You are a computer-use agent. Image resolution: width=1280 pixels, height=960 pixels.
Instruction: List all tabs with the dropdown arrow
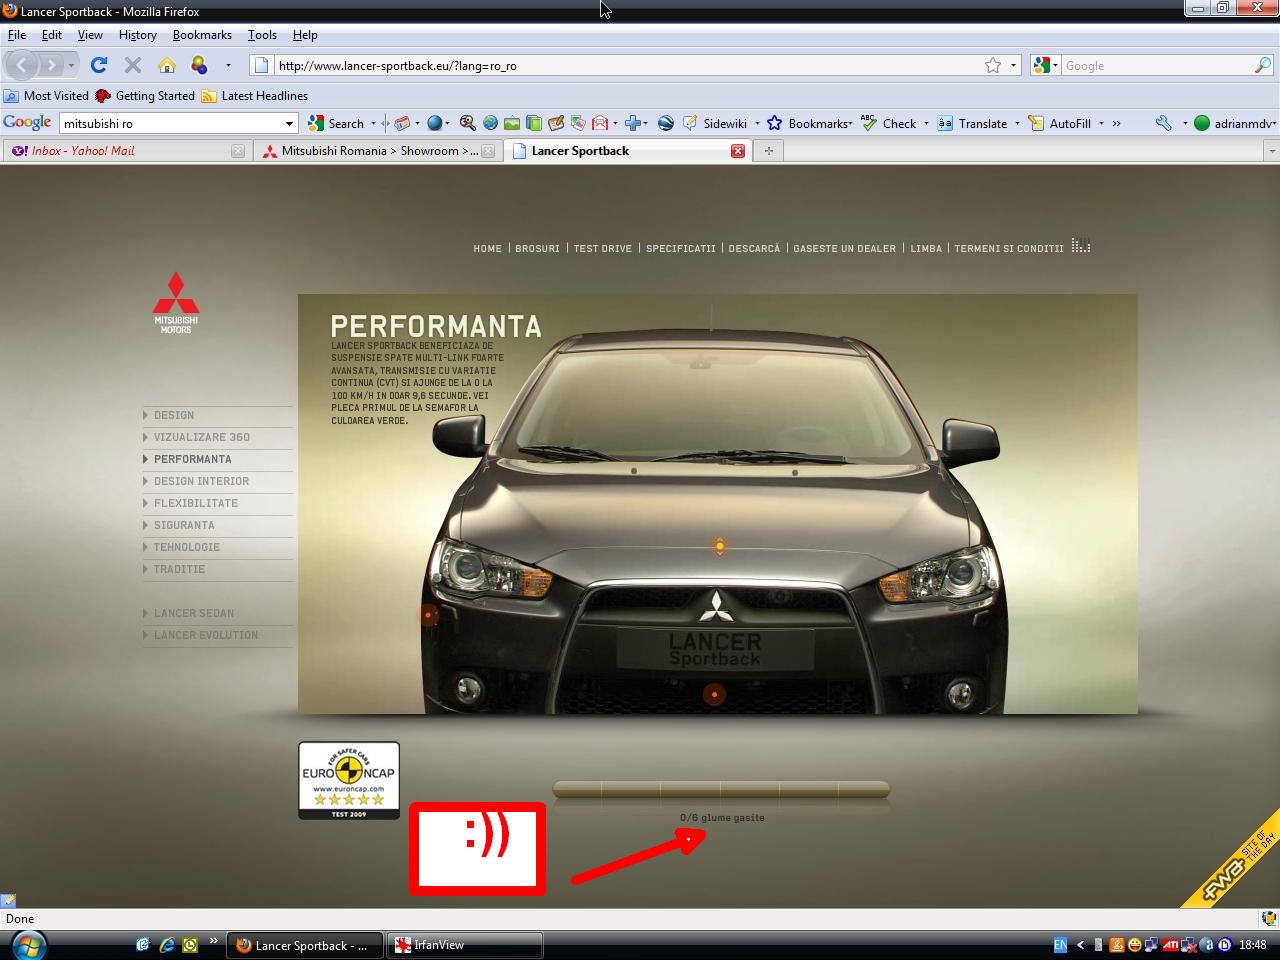tap(1271, 151)
